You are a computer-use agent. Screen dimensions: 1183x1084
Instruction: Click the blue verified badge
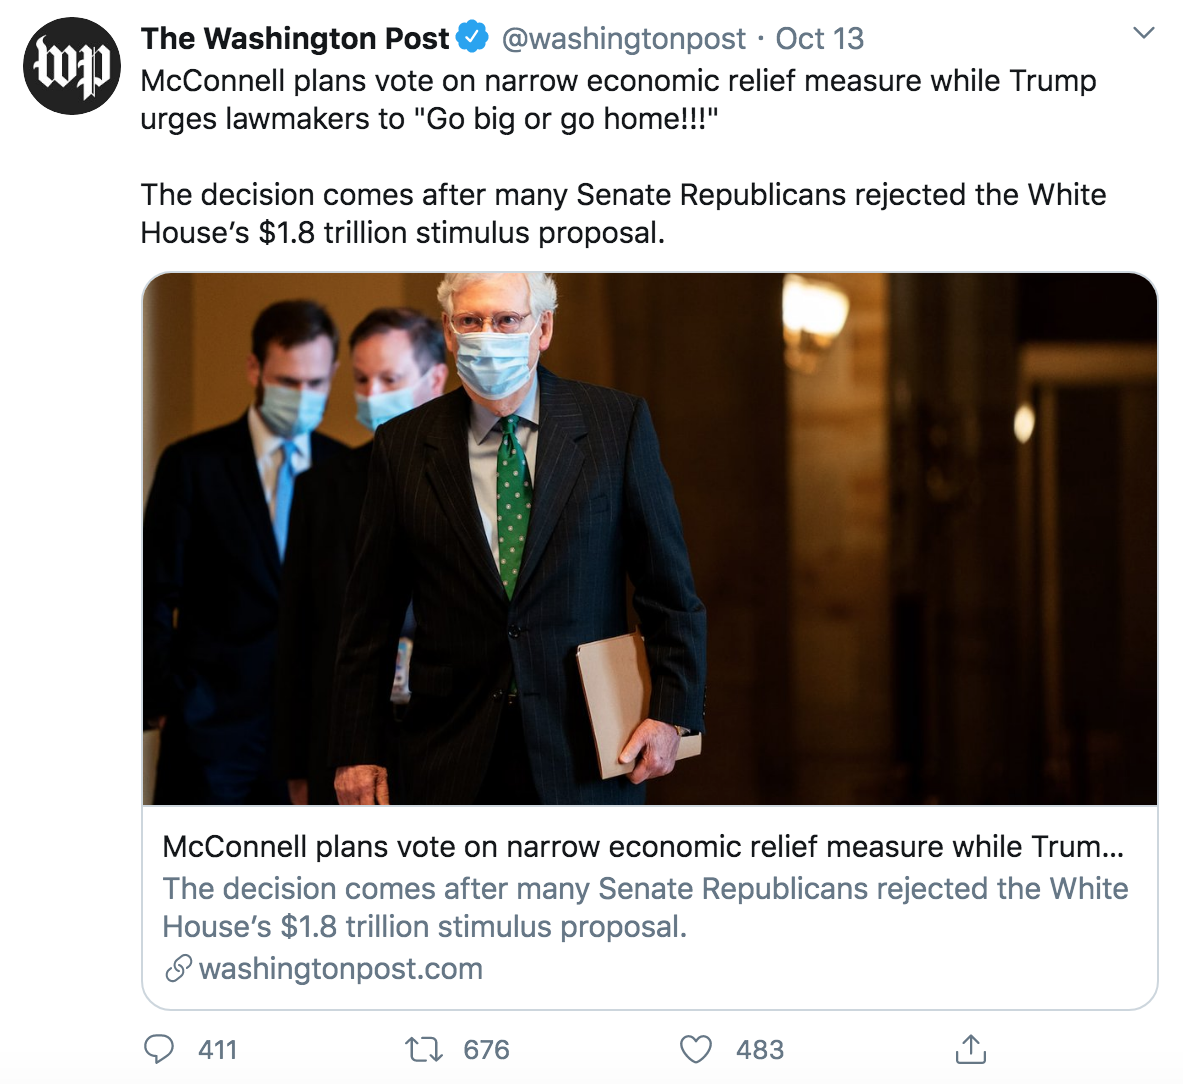(x=472, y=38)
